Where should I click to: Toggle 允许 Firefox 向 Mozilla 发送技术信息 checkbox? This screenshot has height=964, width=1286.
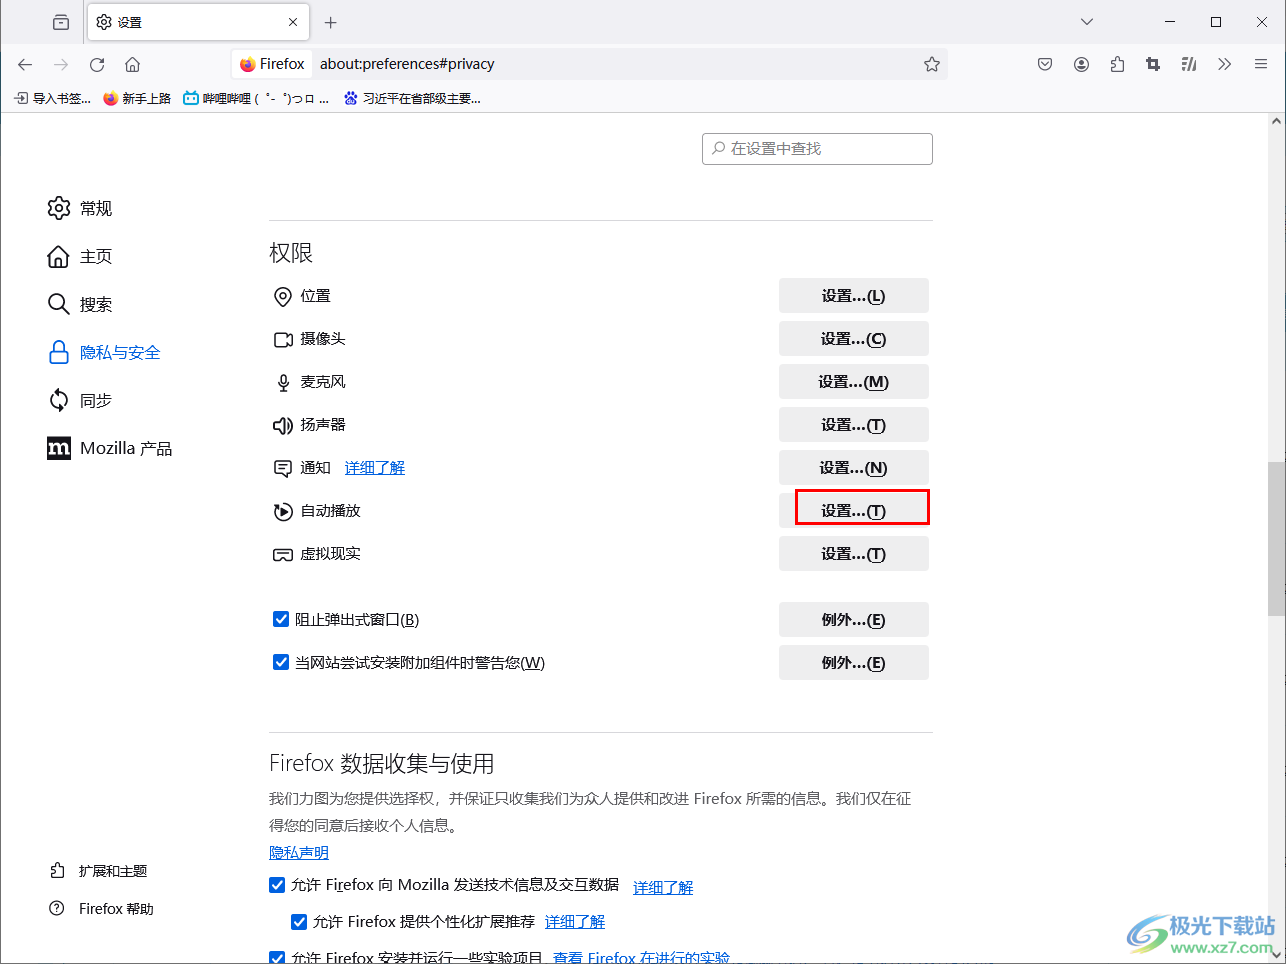277,885
